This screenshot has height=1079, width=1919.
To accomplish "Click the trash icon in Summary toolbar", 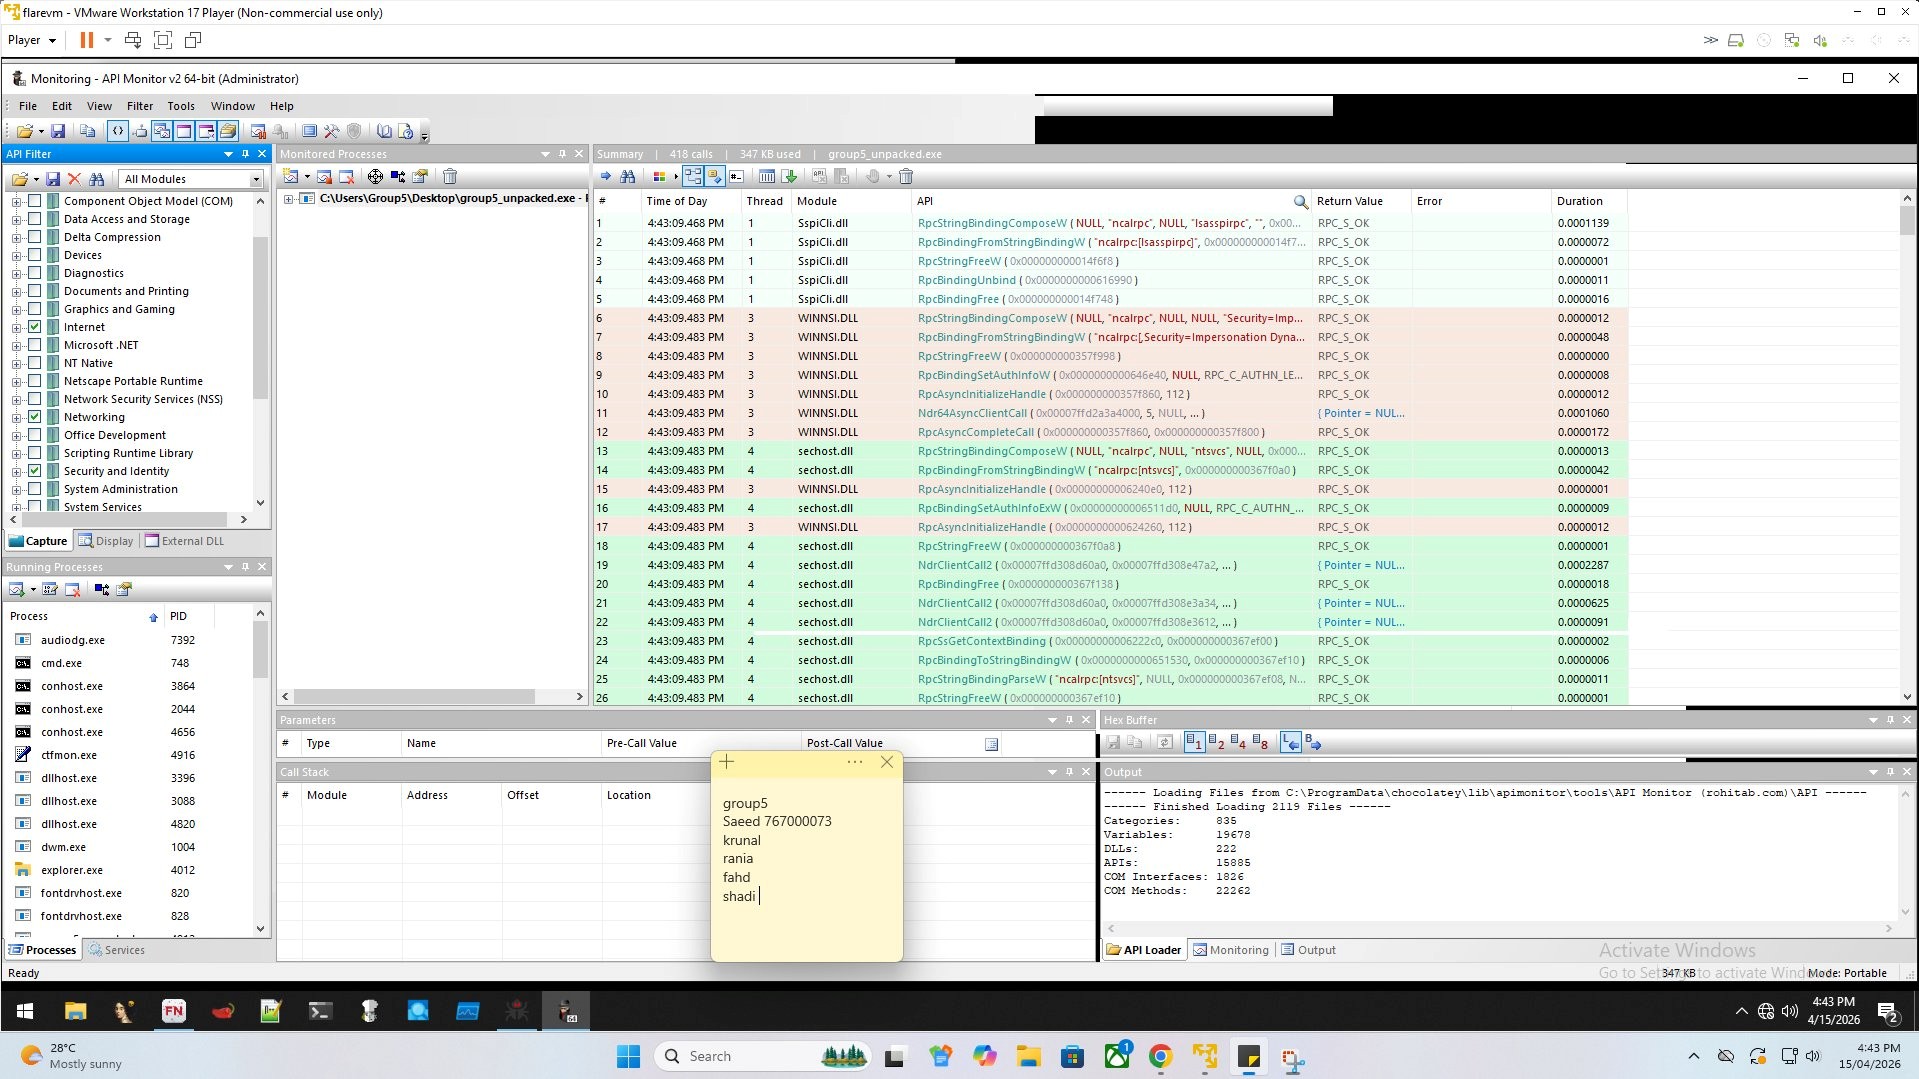I will [x=906, y=177].
